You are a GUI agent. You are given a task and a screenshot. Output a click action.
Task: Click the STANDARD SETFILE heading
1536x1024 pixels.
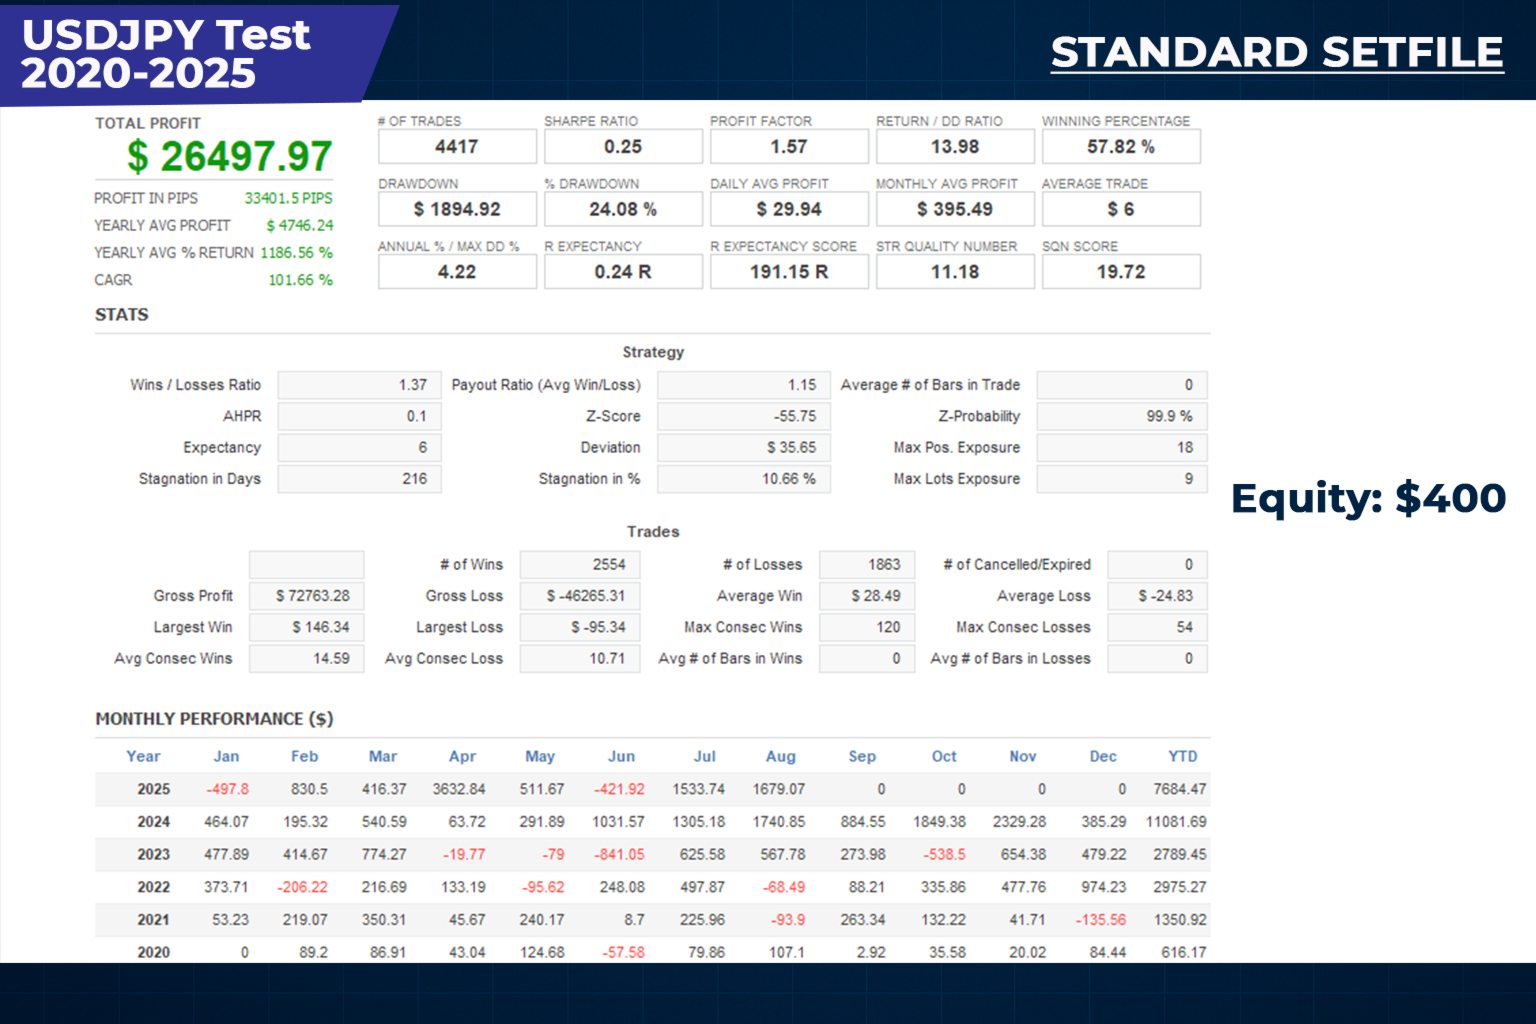pyautogui.click(x=1277, y=52)
